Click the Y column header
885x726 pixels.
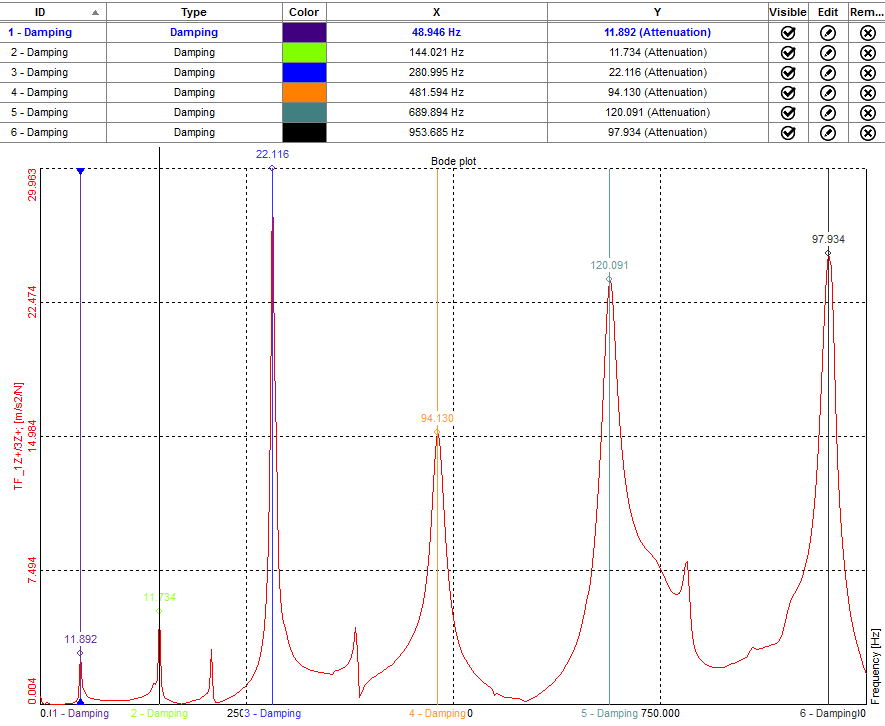click(658, 12)
